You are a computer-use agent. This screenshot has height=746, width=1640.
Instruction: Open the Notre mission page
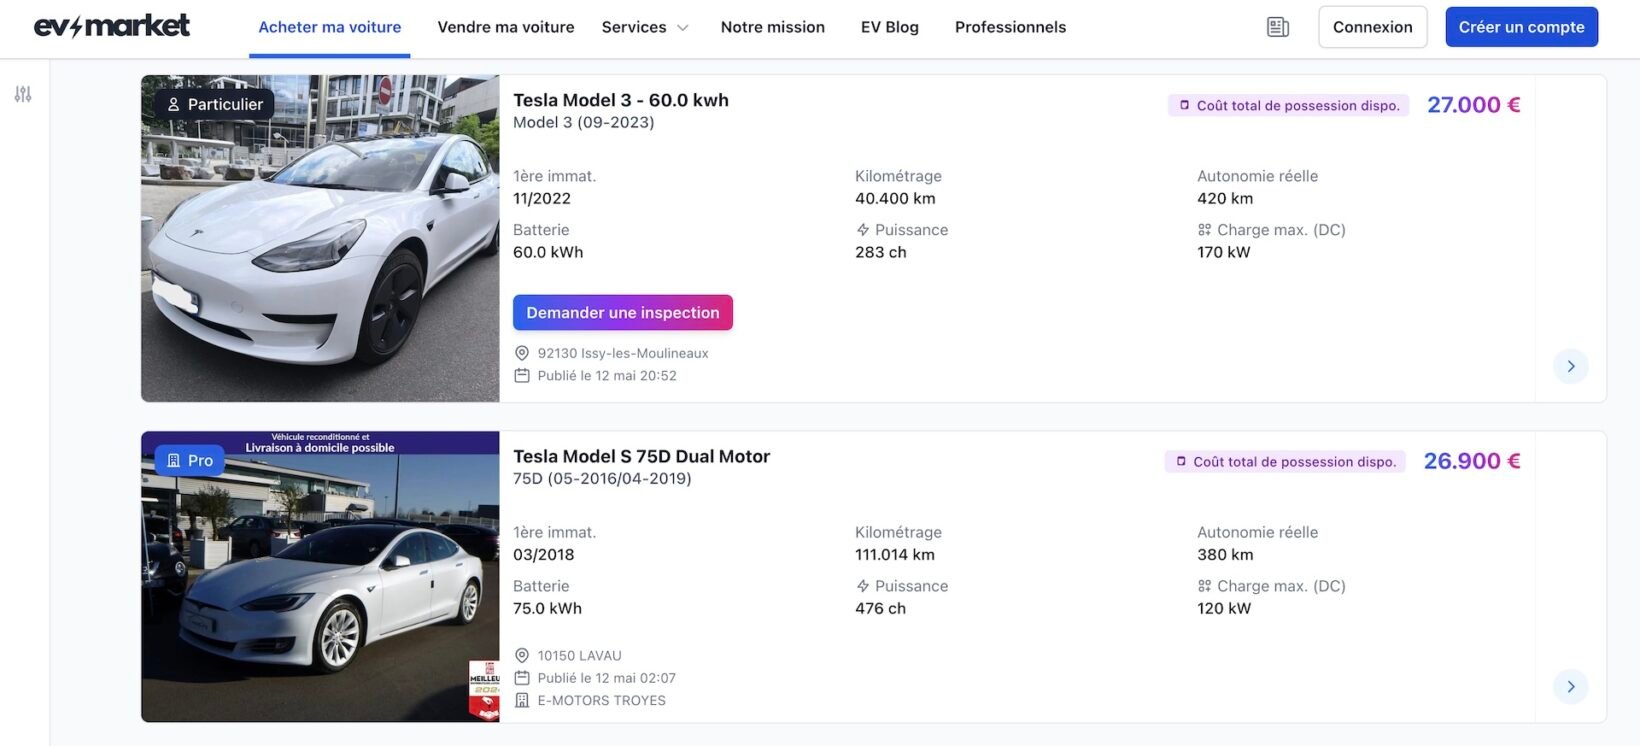772,27
